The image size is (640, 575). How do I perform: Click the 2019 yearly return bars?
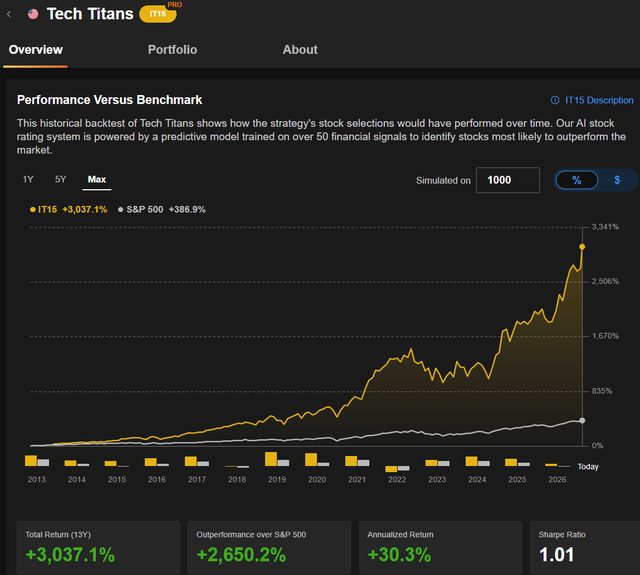[x=276, y=460]
